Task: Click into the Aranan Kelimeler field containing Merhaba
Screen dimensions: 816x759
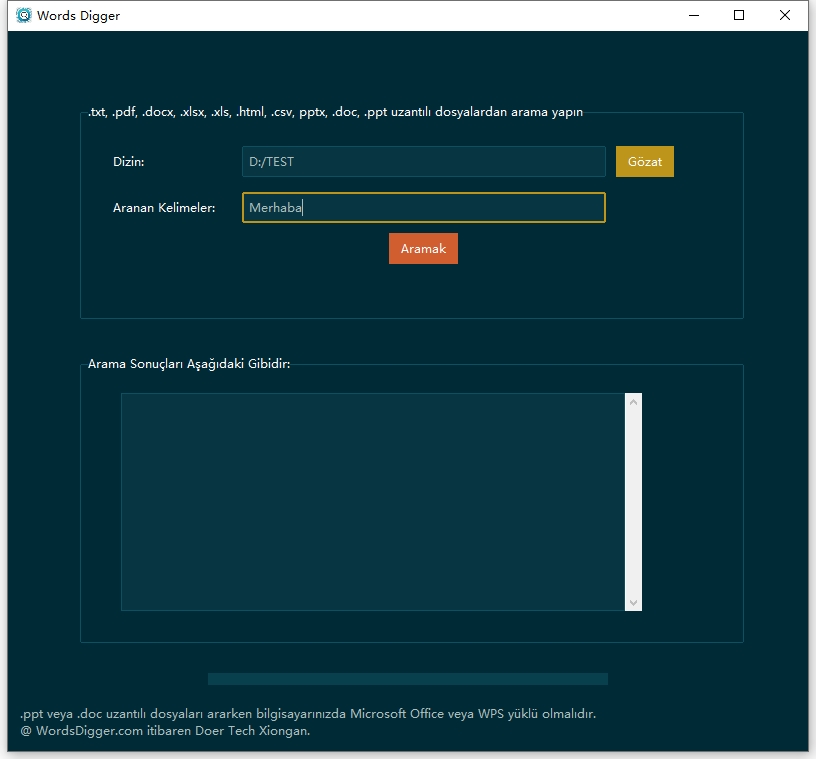Action: pyautogui.click(x=423, y=208)
